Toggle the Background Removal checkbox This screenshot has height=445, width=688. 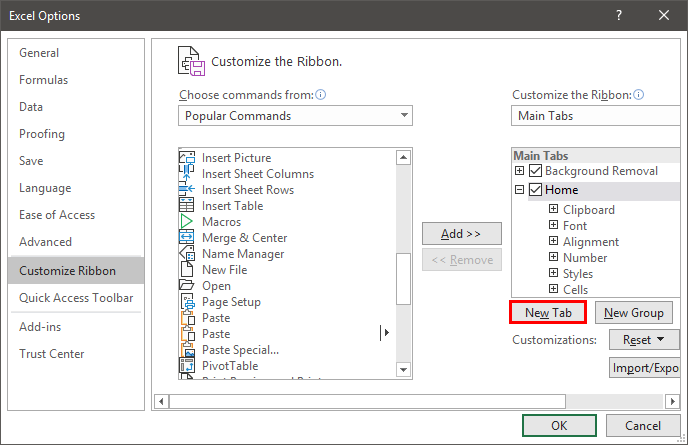coord(535,170)
